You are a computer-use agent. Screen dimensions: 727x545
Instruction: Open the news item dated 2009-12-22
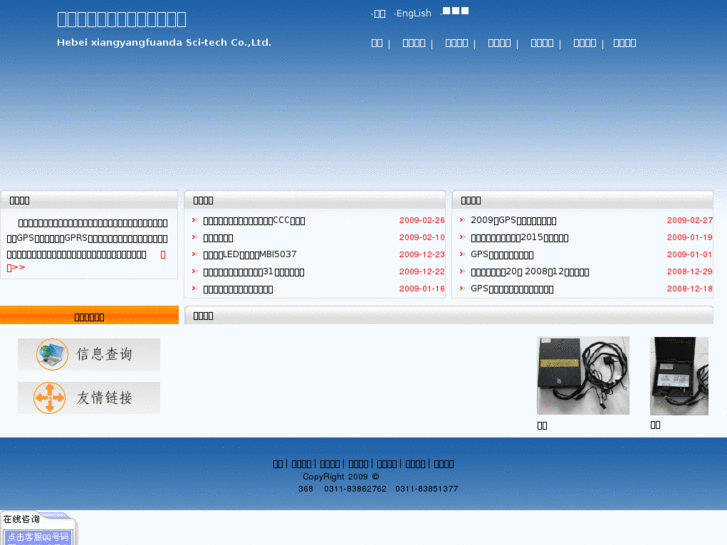(254, 272)
